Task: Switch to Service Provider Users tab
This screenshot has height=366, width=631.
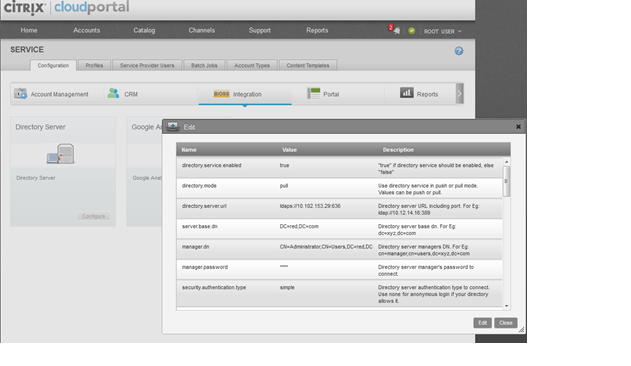Action: pyautogui.click(x=147, y=65)
